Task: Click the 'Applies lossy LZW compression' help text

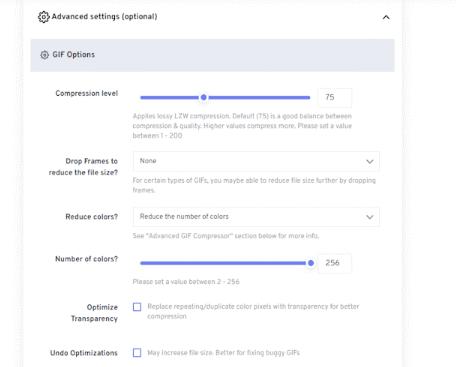Action: (x=242, y=126)
